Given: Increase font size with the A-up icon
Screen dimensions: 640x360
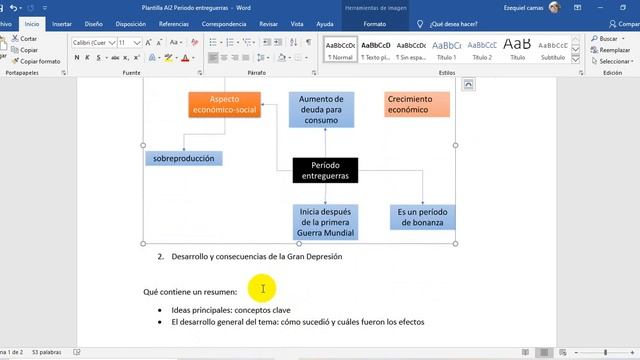Looking at the screenshot, I should click(x=149, y=42).
